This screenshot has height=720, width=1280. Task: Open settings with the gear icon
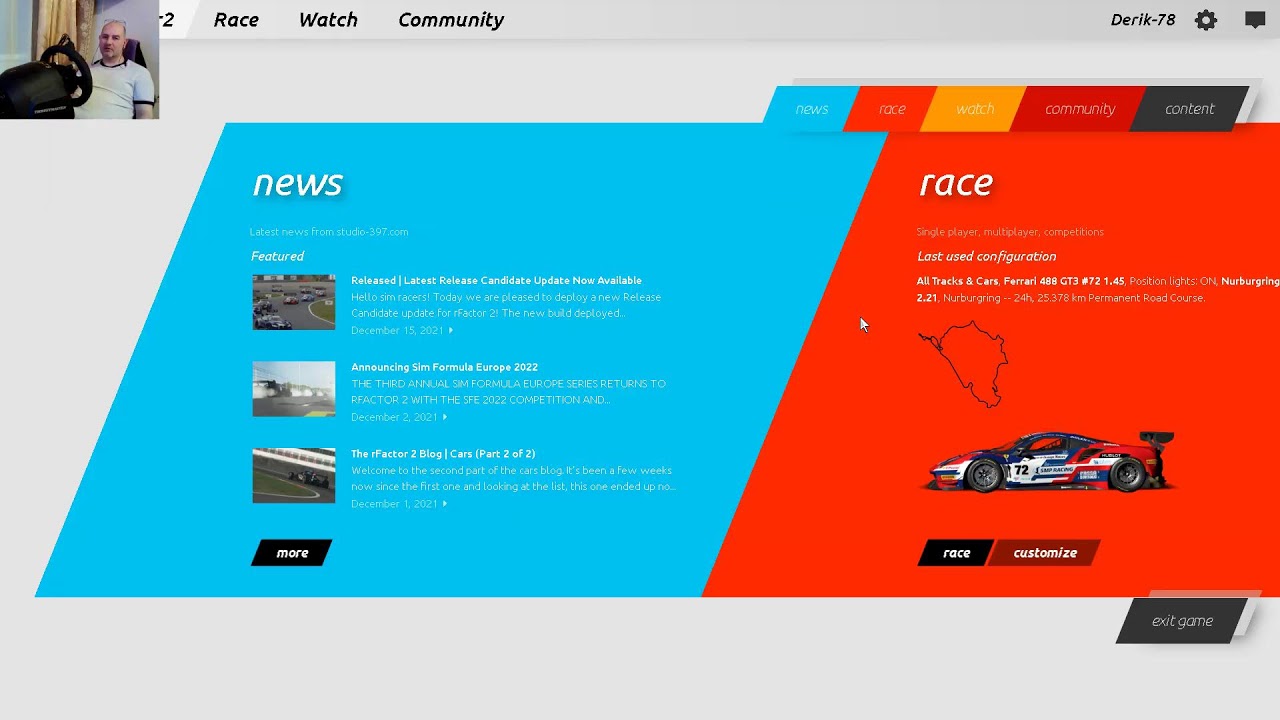point(1206,20)
